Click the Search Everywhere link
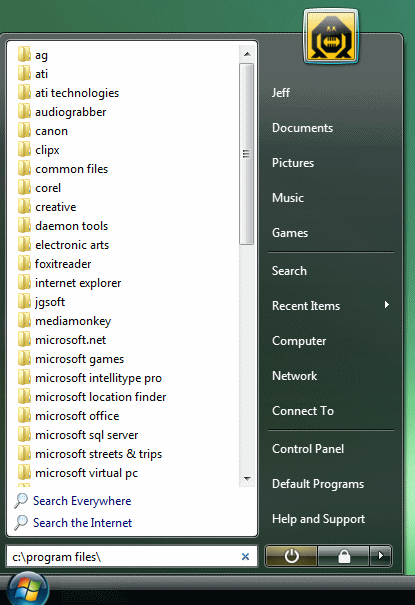Image resolution: width=415 pixels, height=605 pixels. pos(82,501)
